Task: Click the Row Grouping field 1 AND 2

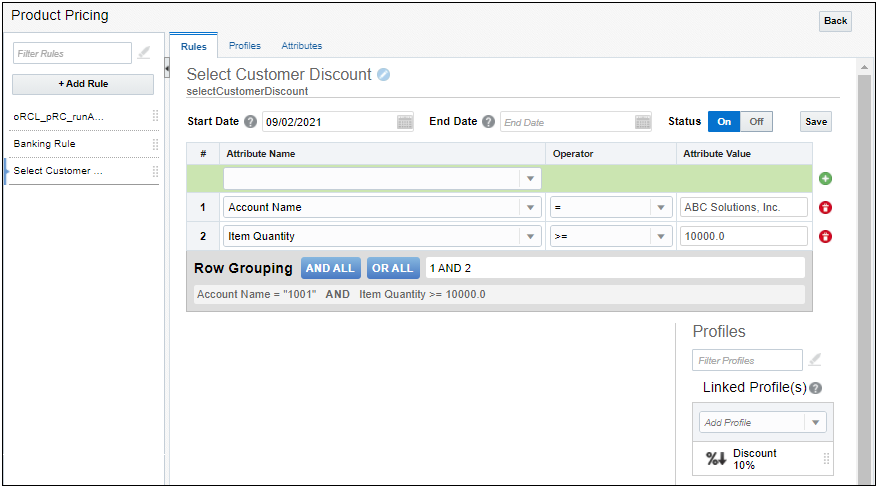Action: (615, 268)
